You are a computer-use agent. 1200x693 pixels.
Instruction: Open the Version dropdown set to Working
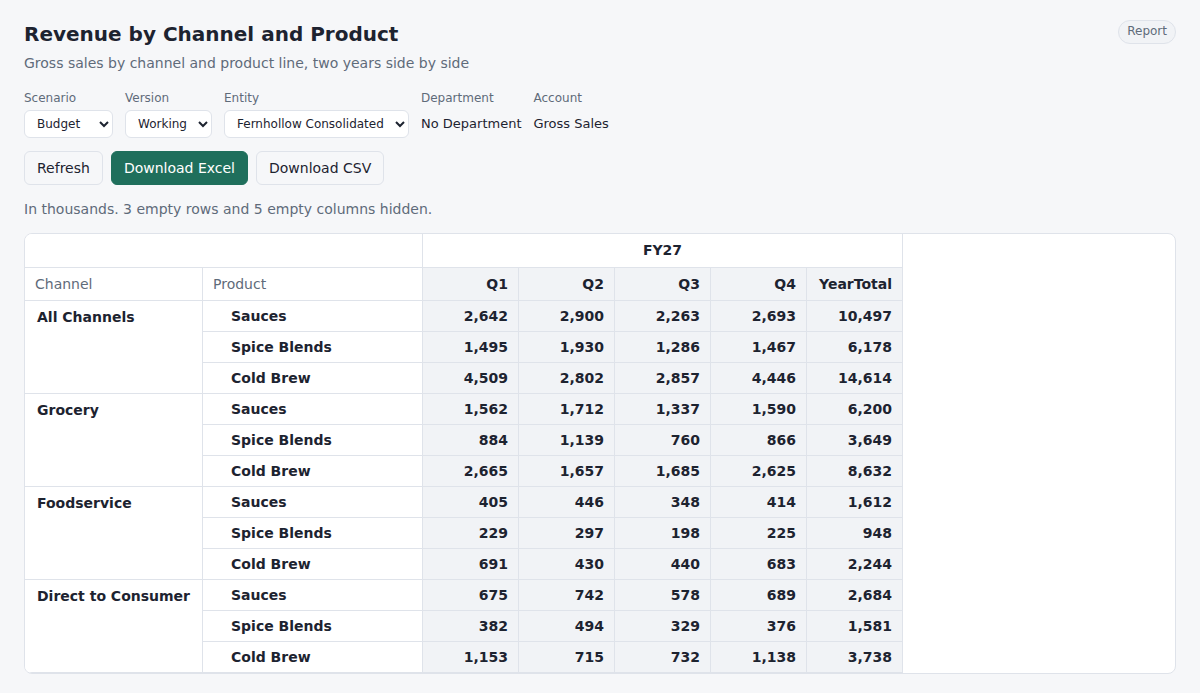[x=168, y=124]
